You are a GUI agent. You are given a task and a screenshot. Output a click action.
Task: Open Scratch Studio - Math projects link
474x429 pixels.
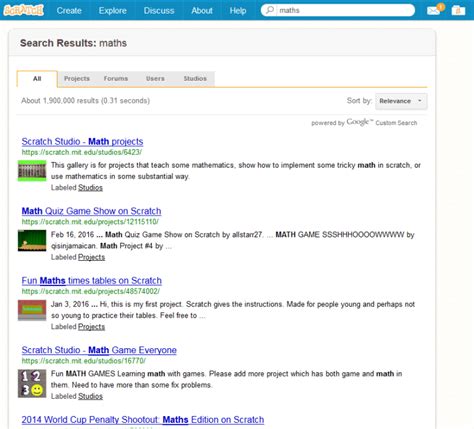pyautogui.click(x=82, y=142)
